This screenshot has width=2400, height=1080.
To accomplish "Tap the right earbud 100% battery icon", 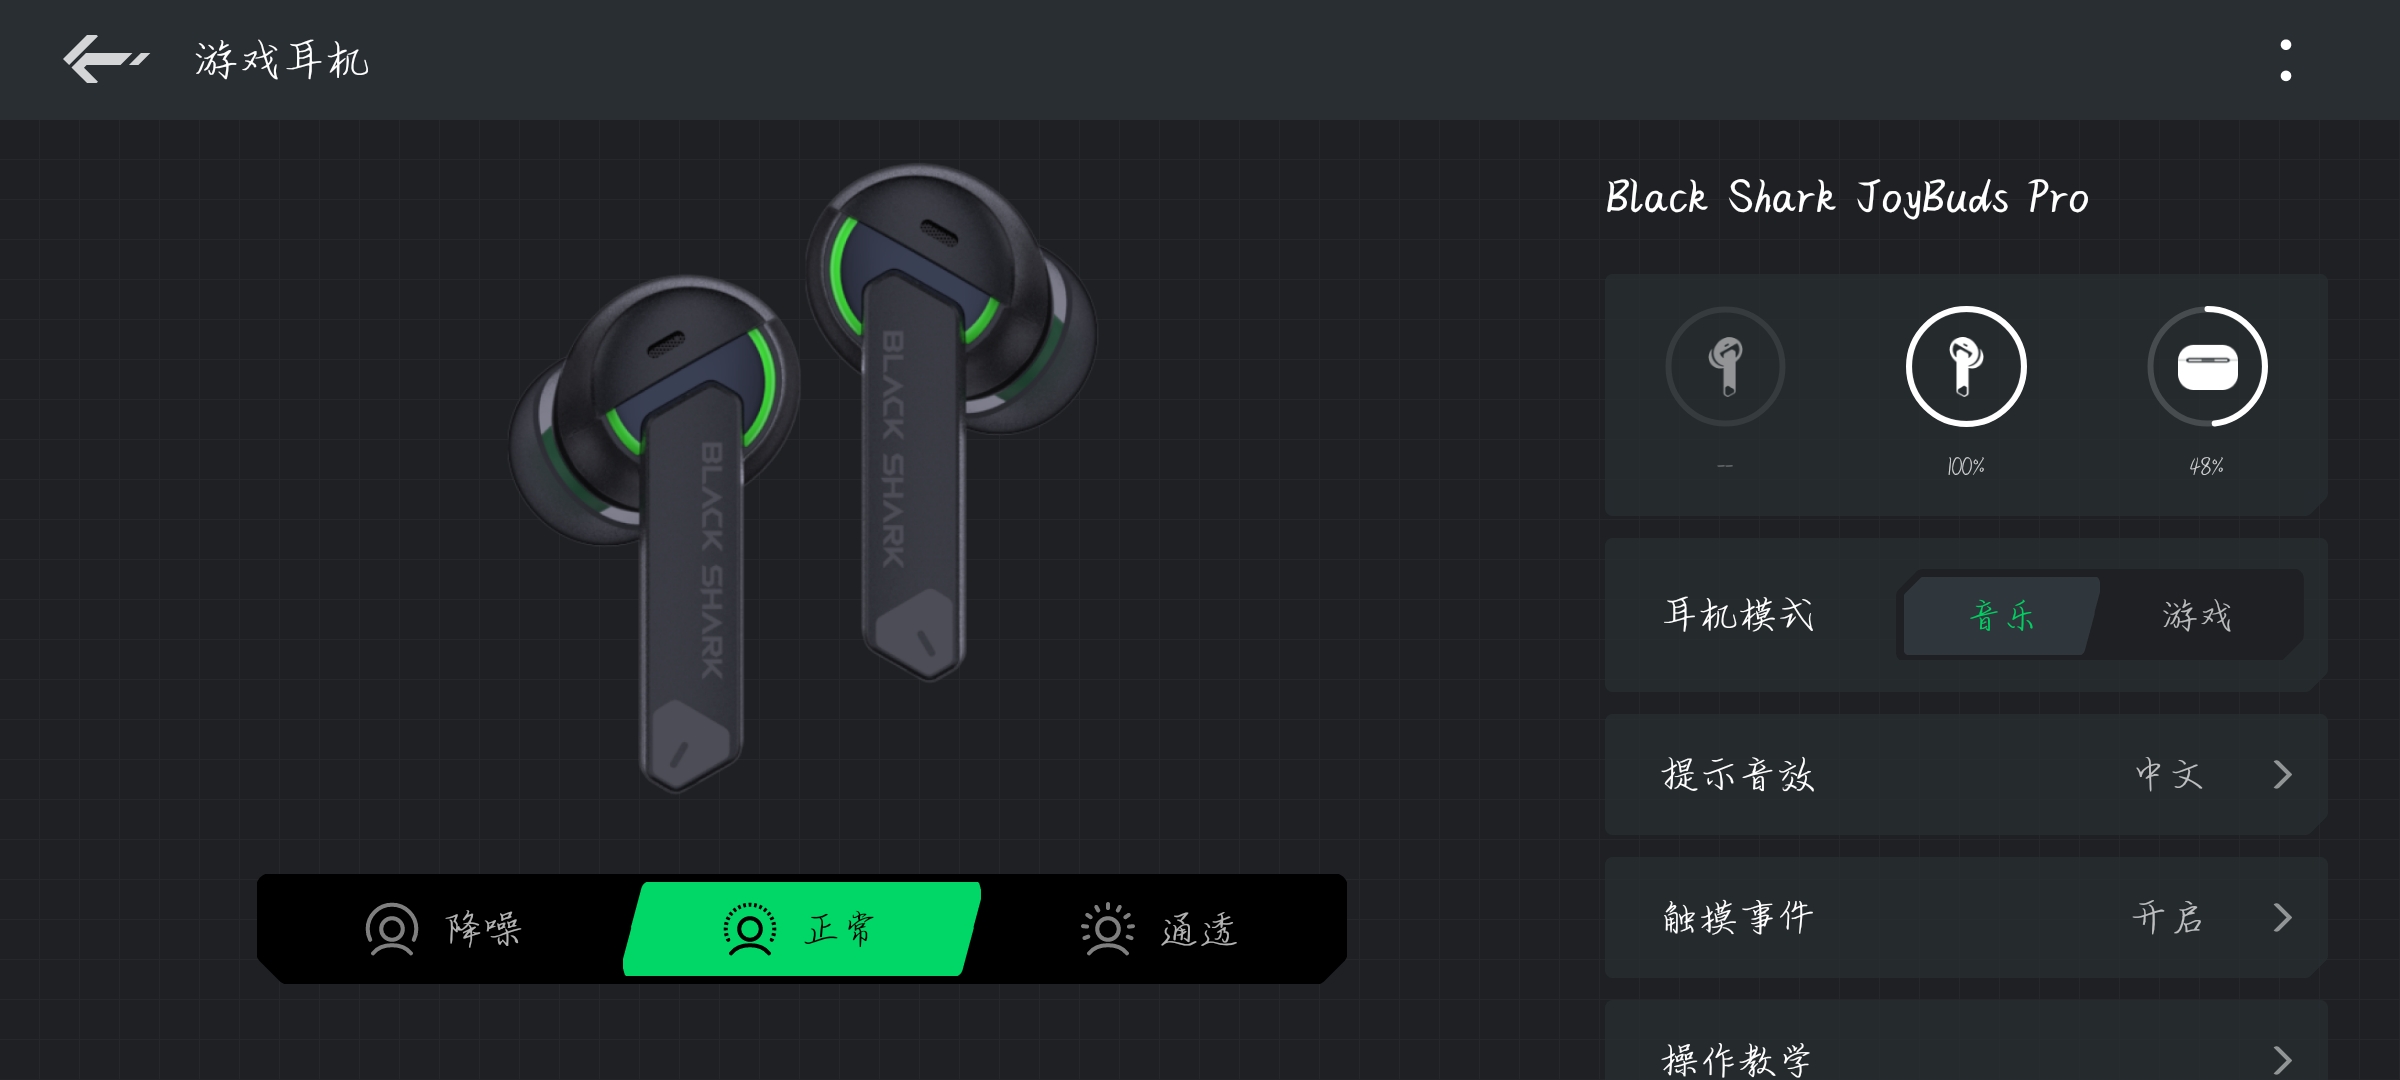I will pos(1966,367).
